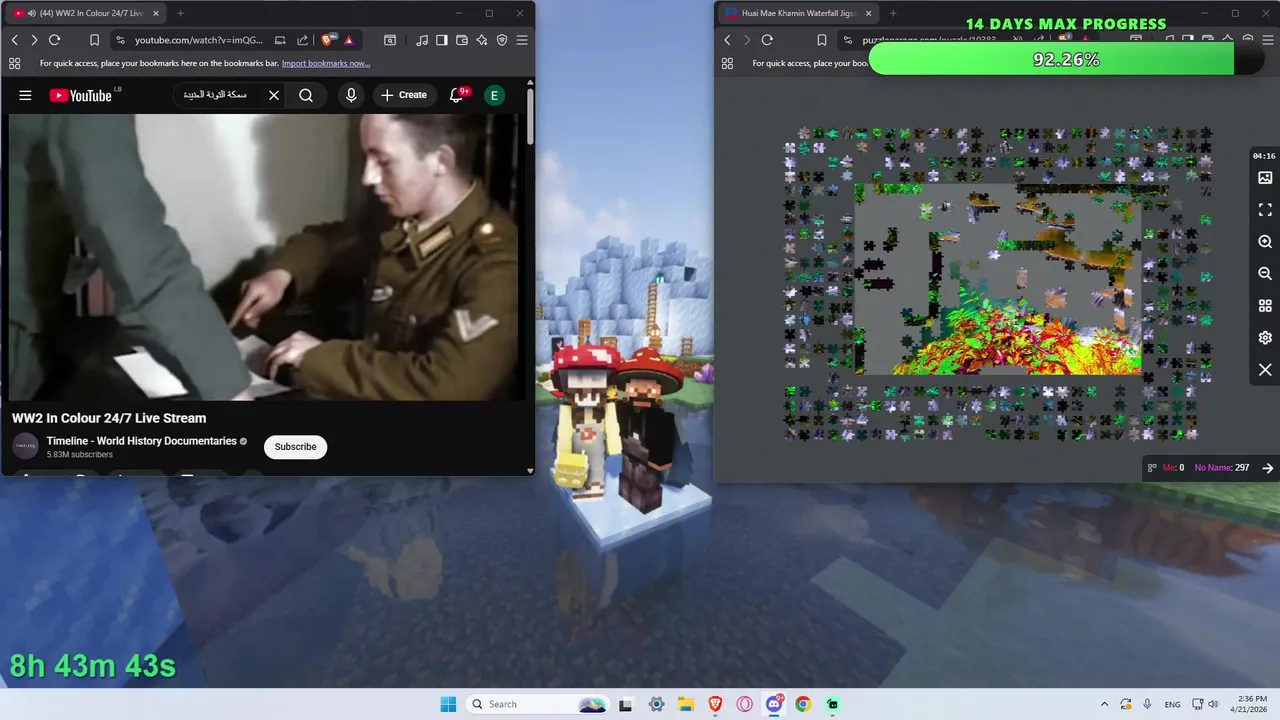The height and width of the screenshot is (720, 1280).
Task: Close the puzzle with the X icon
Action: (1265, 370)
